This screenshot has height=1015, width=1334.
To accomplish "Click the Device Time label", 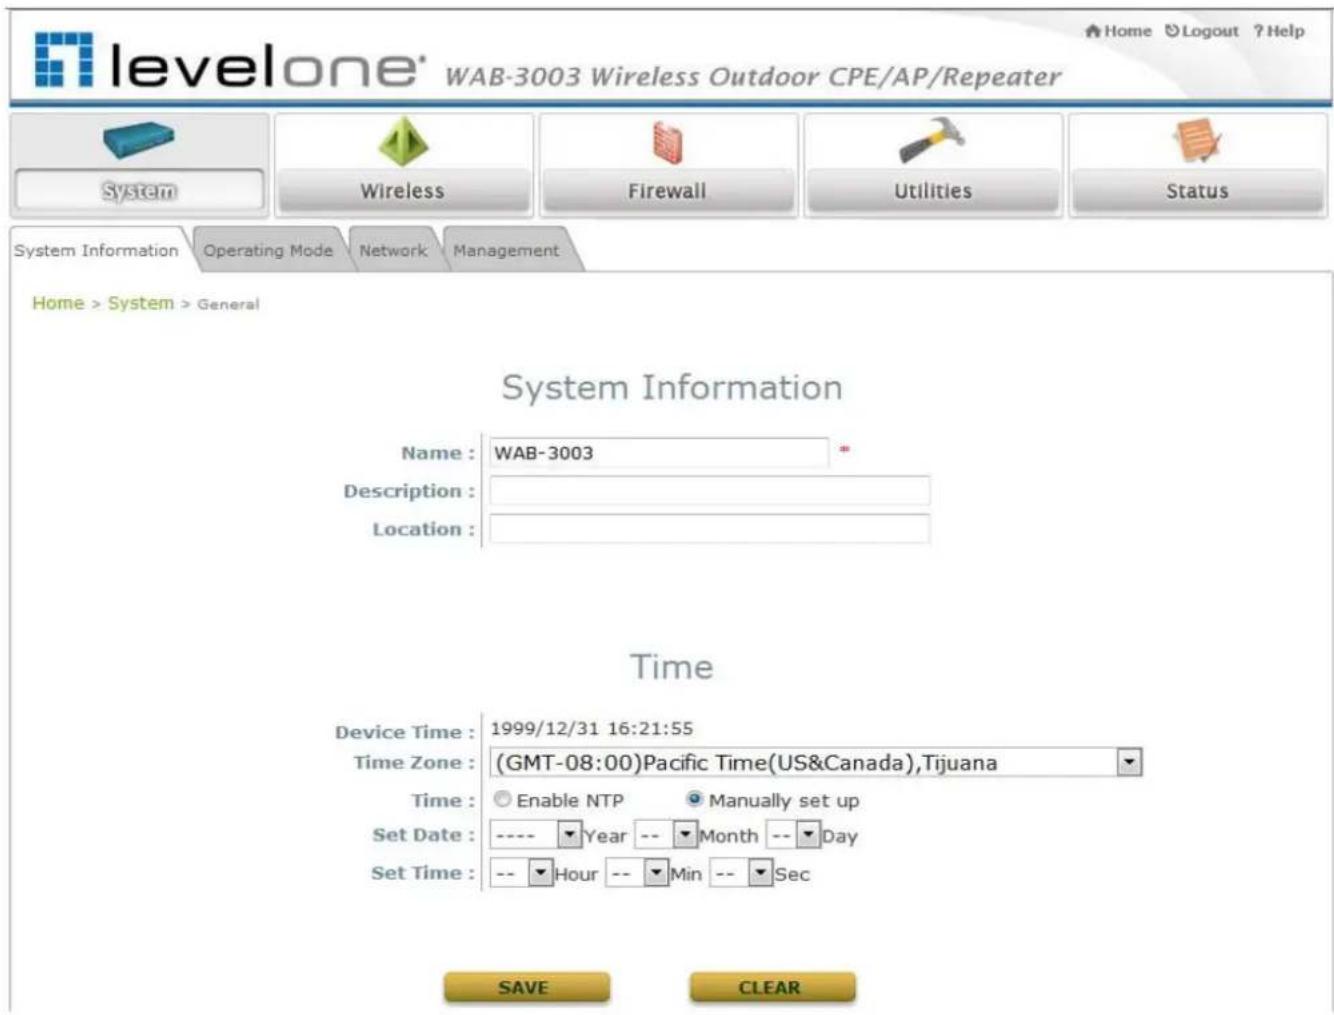I will pos(405,732).
